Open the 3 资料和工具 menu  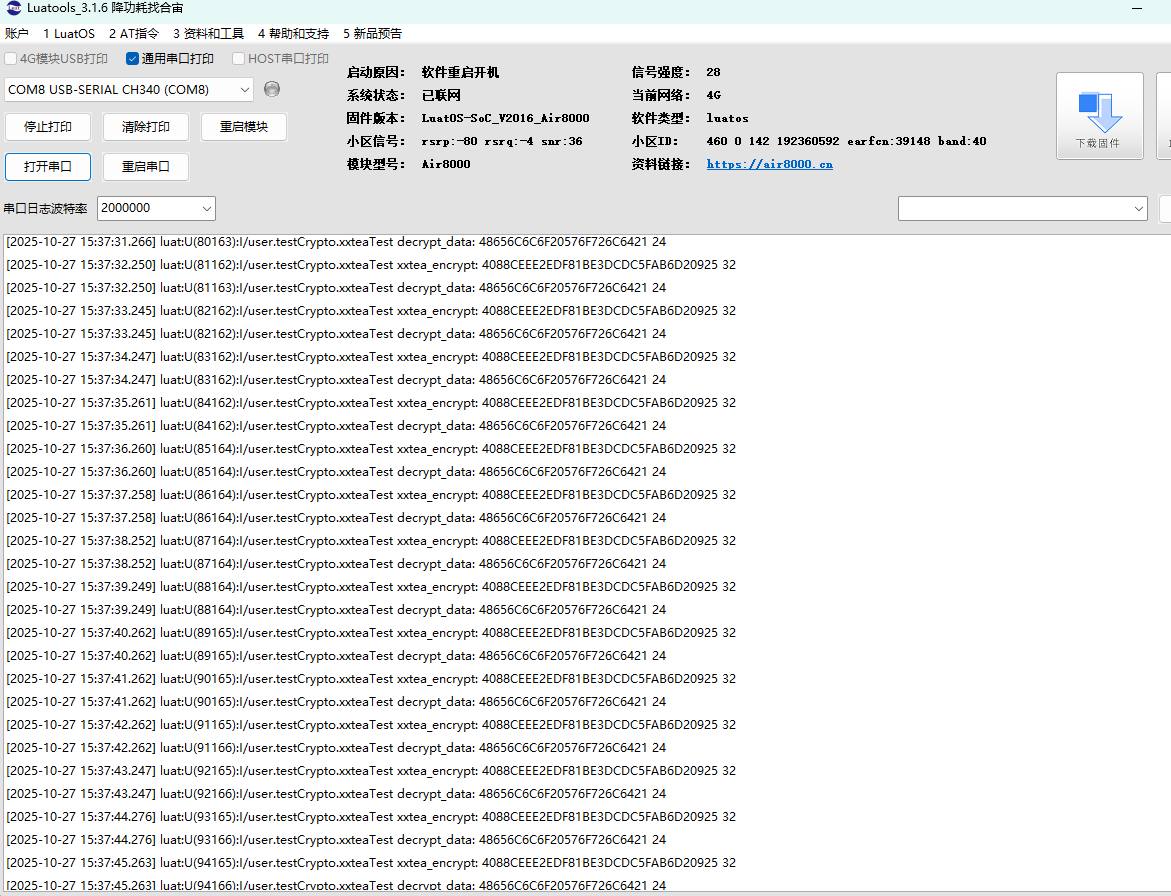click(x=208, y=33)
